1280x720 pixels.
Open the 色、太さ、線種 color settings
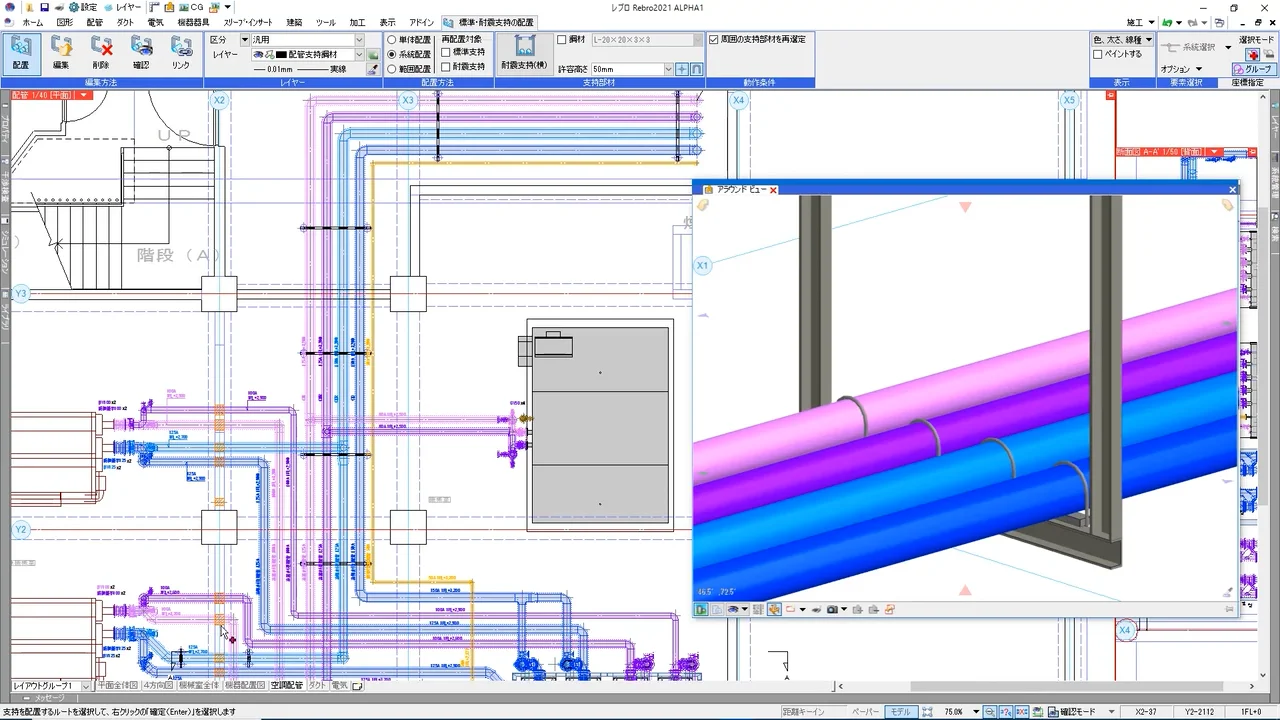[1122, 40]
